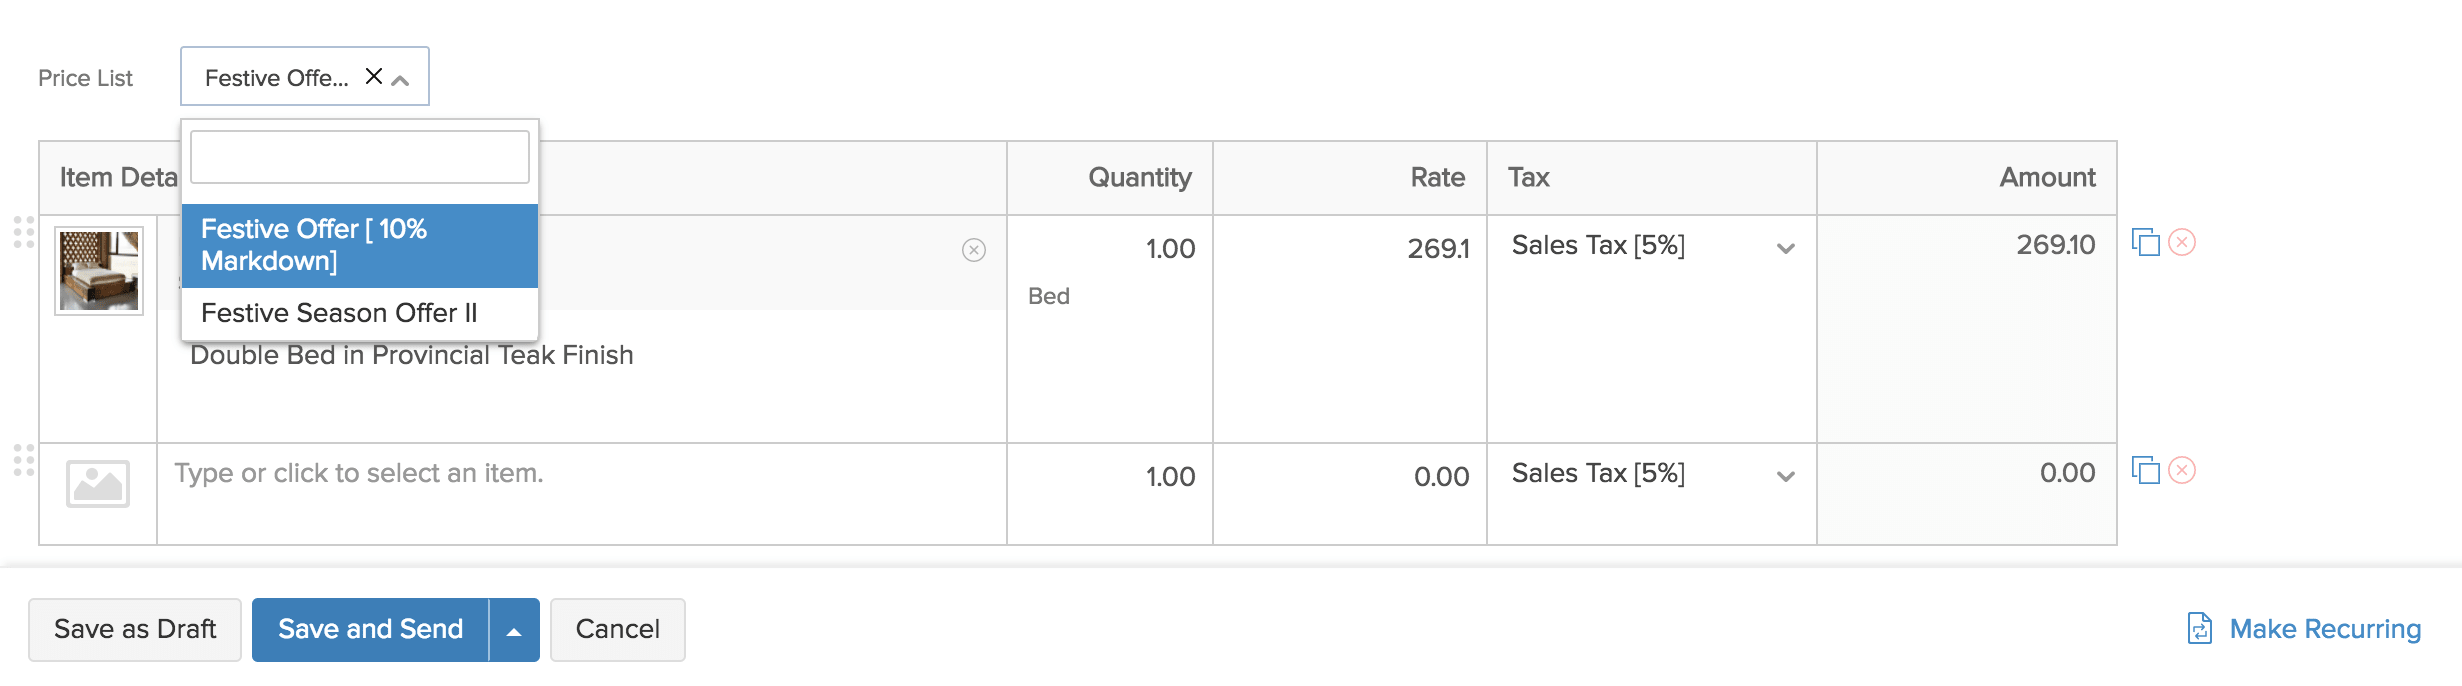Viewport: 2462px width, 686px height.
Task: Click the Cancel button
Action: (617, 629)
